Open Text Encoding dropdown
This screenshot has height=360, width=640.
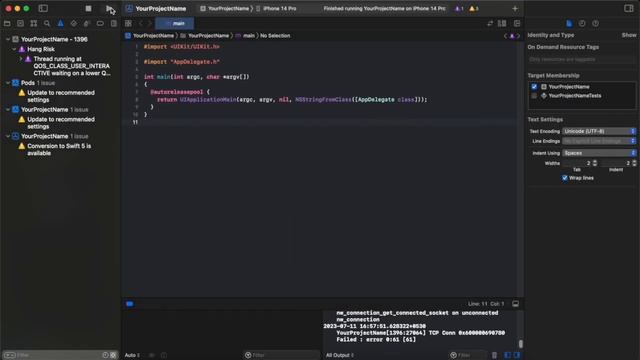(599, 131)
